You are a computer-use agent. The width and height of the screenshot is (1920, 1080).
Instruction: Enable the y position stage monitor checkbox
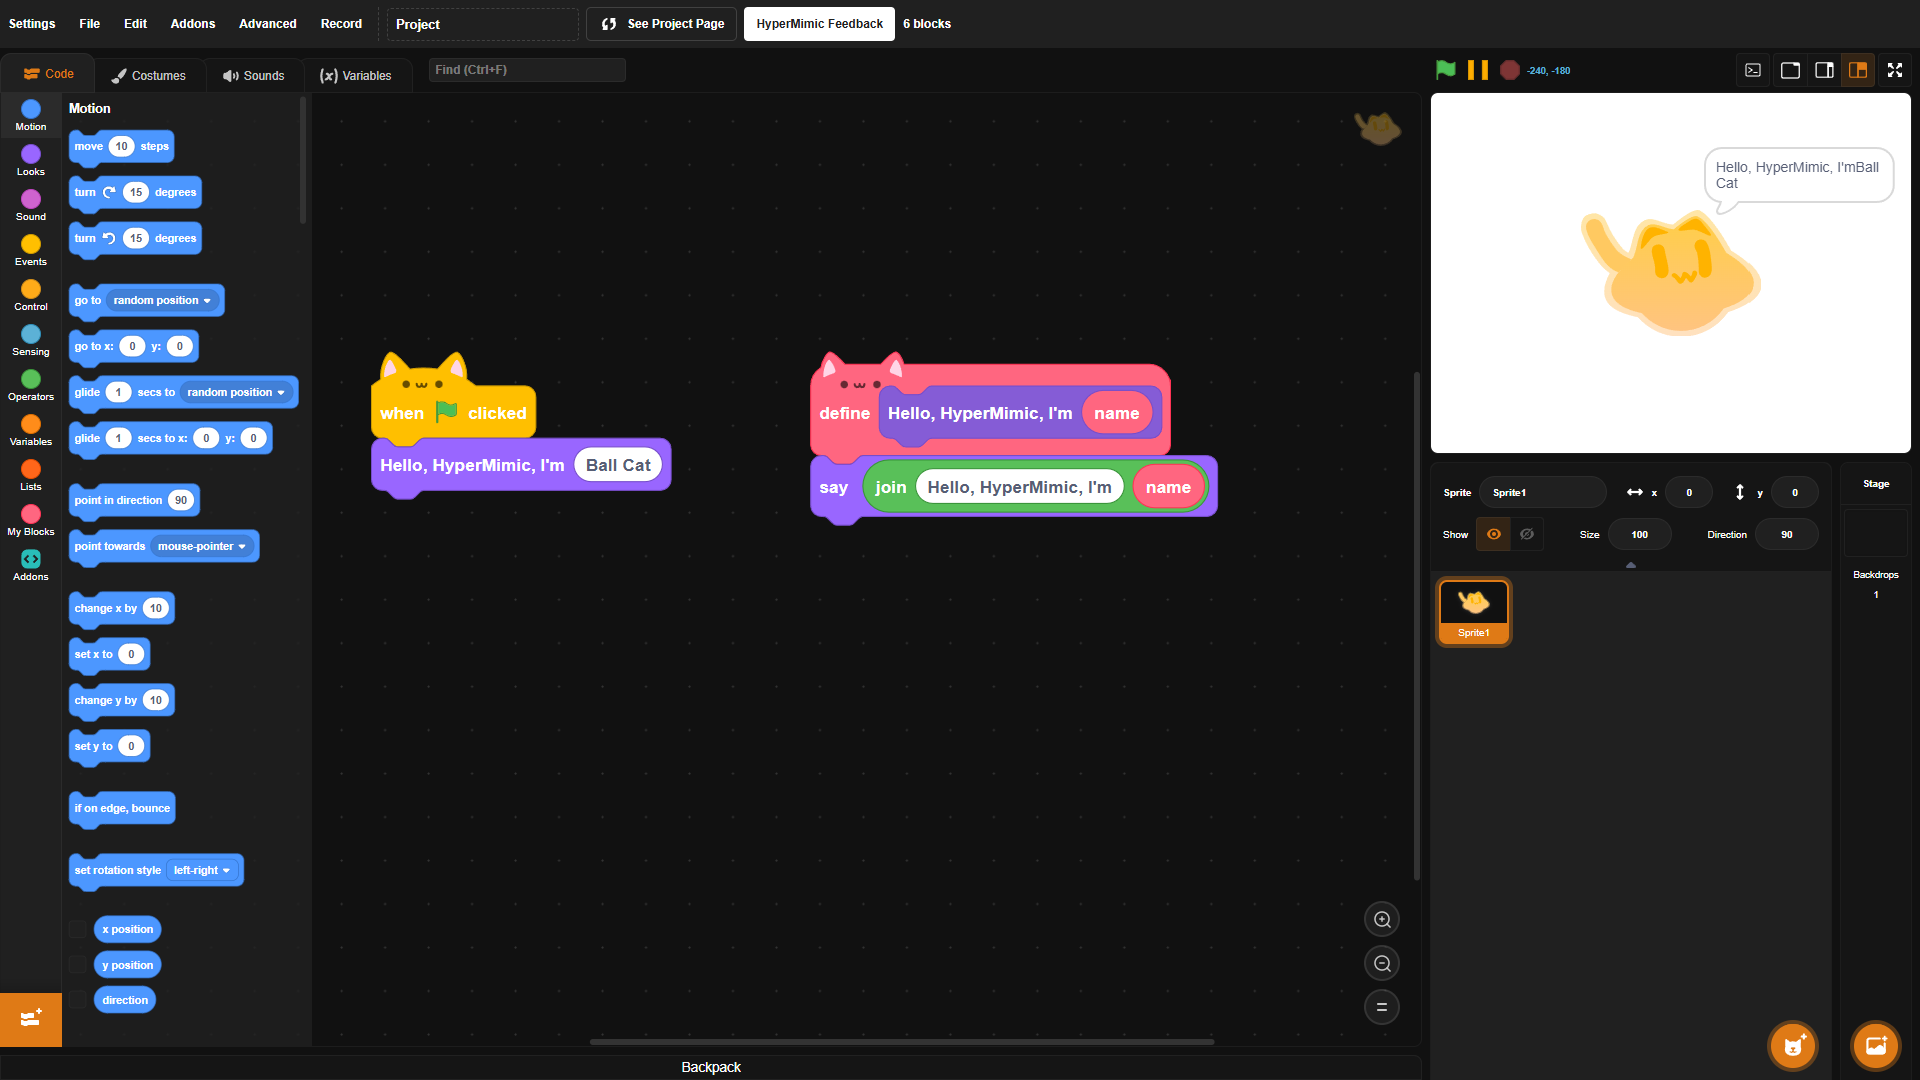pos(77,965)
